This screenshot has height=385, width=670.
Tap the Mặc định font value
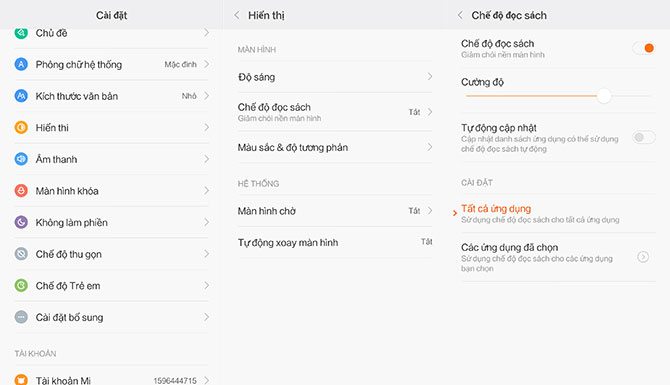[x=180, y=65]
